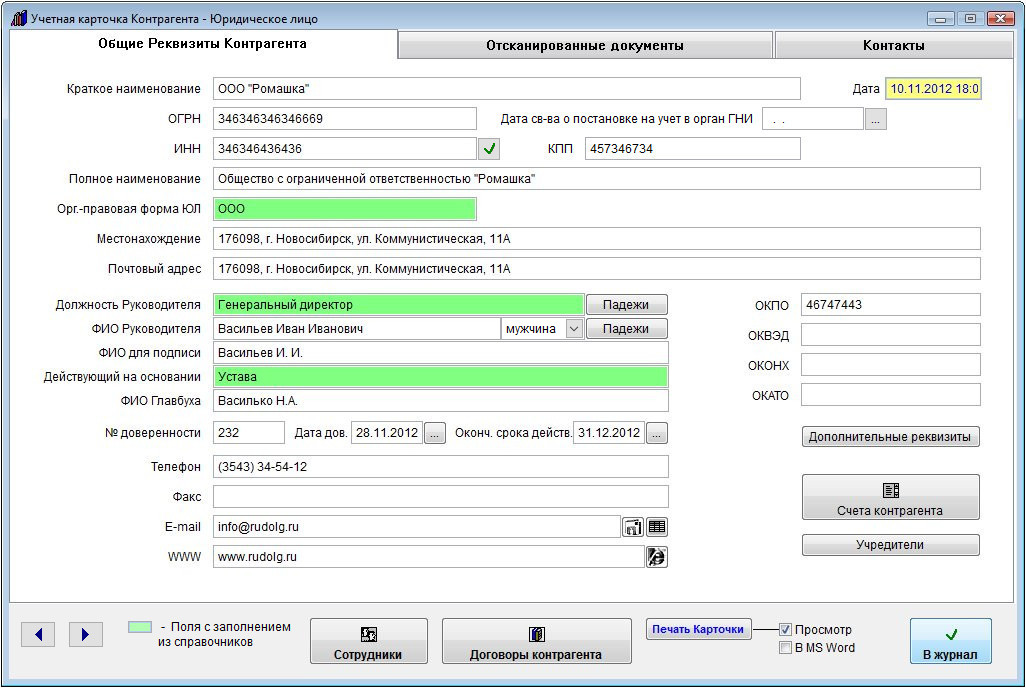Go to next record with right arrow
This screenshot has width=1026, height=690.
pos(86,634)
